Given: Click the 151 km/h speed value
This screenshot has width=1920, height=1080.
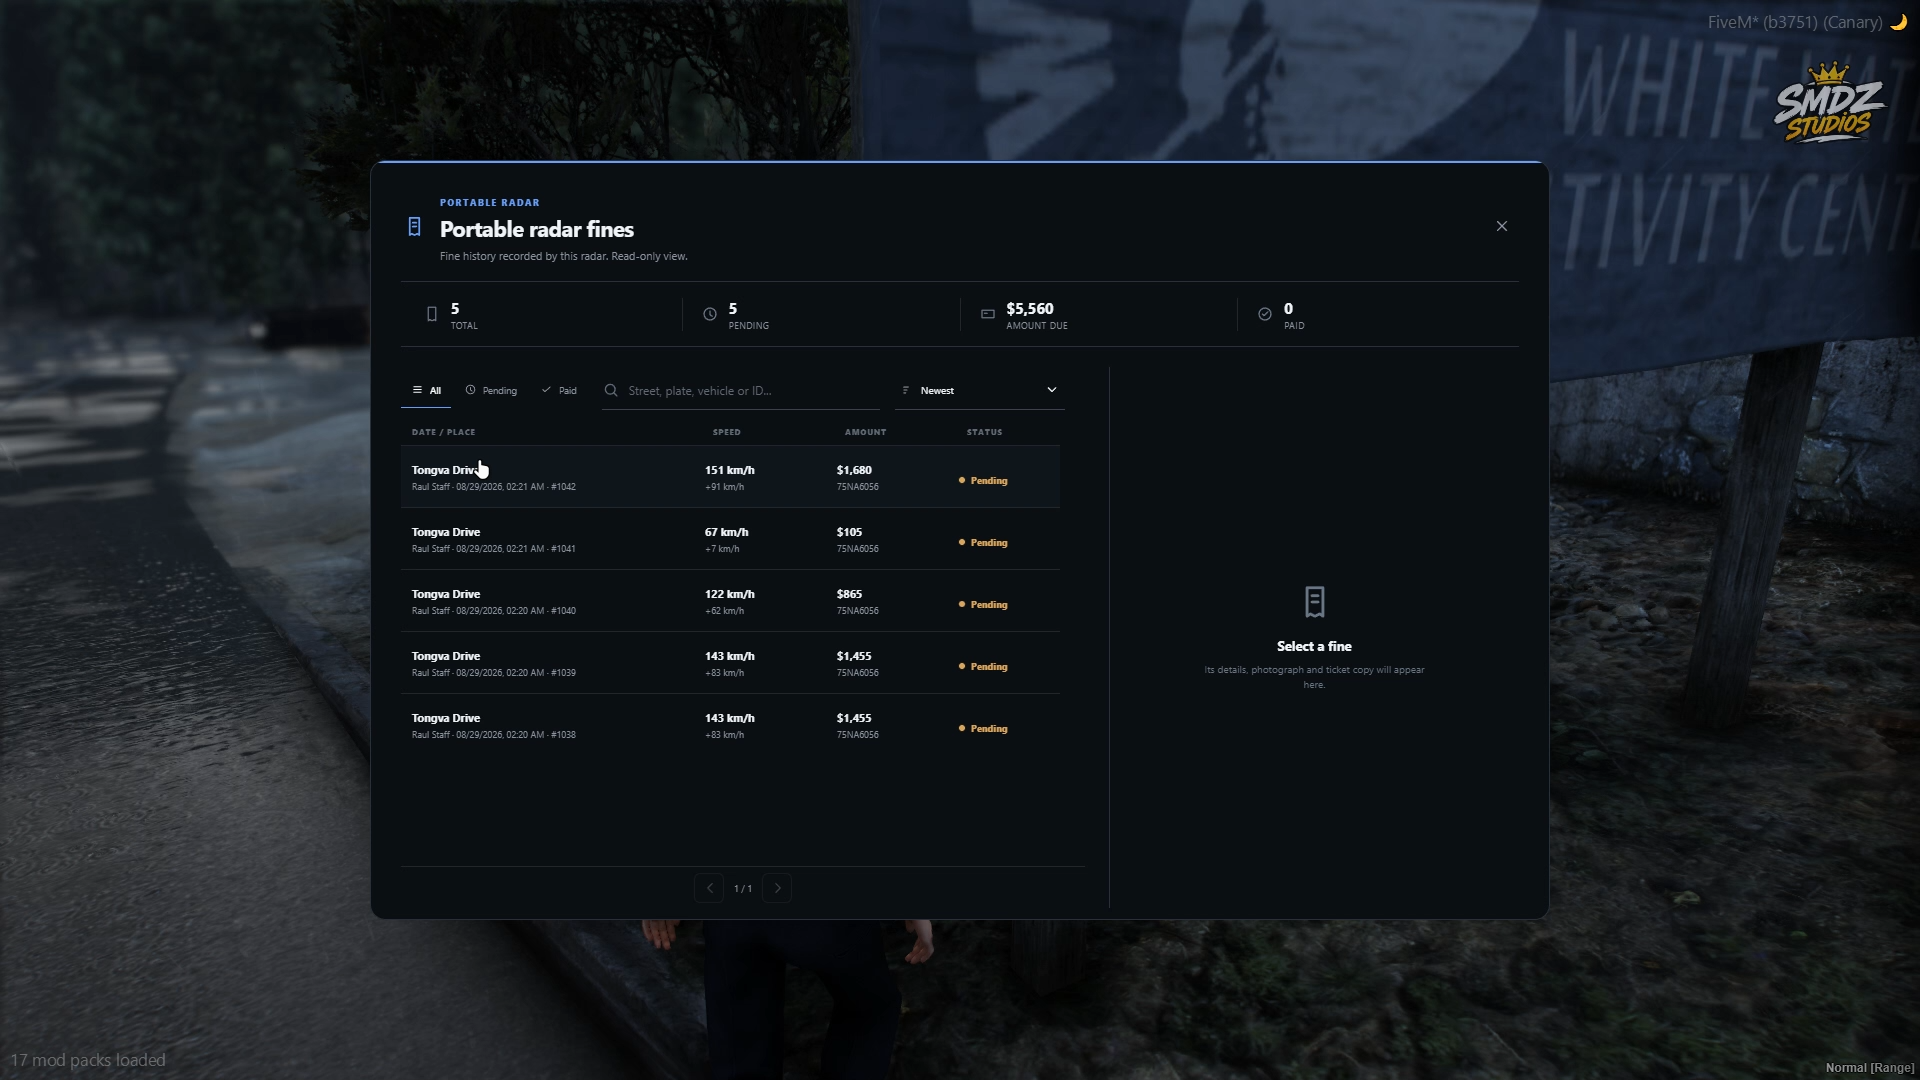Looking at the screenshot, I should (x=730, y=470).
